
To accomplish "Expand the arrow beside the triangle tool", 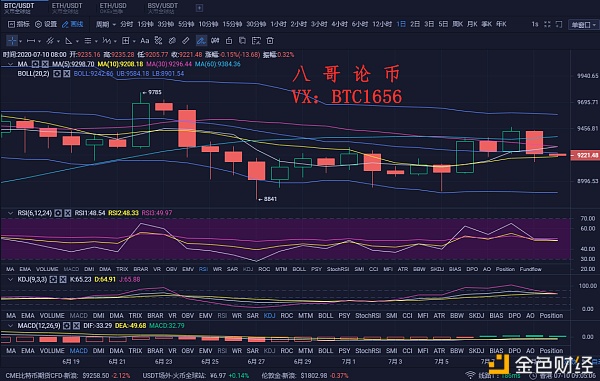I will click(x=77, y=41).
